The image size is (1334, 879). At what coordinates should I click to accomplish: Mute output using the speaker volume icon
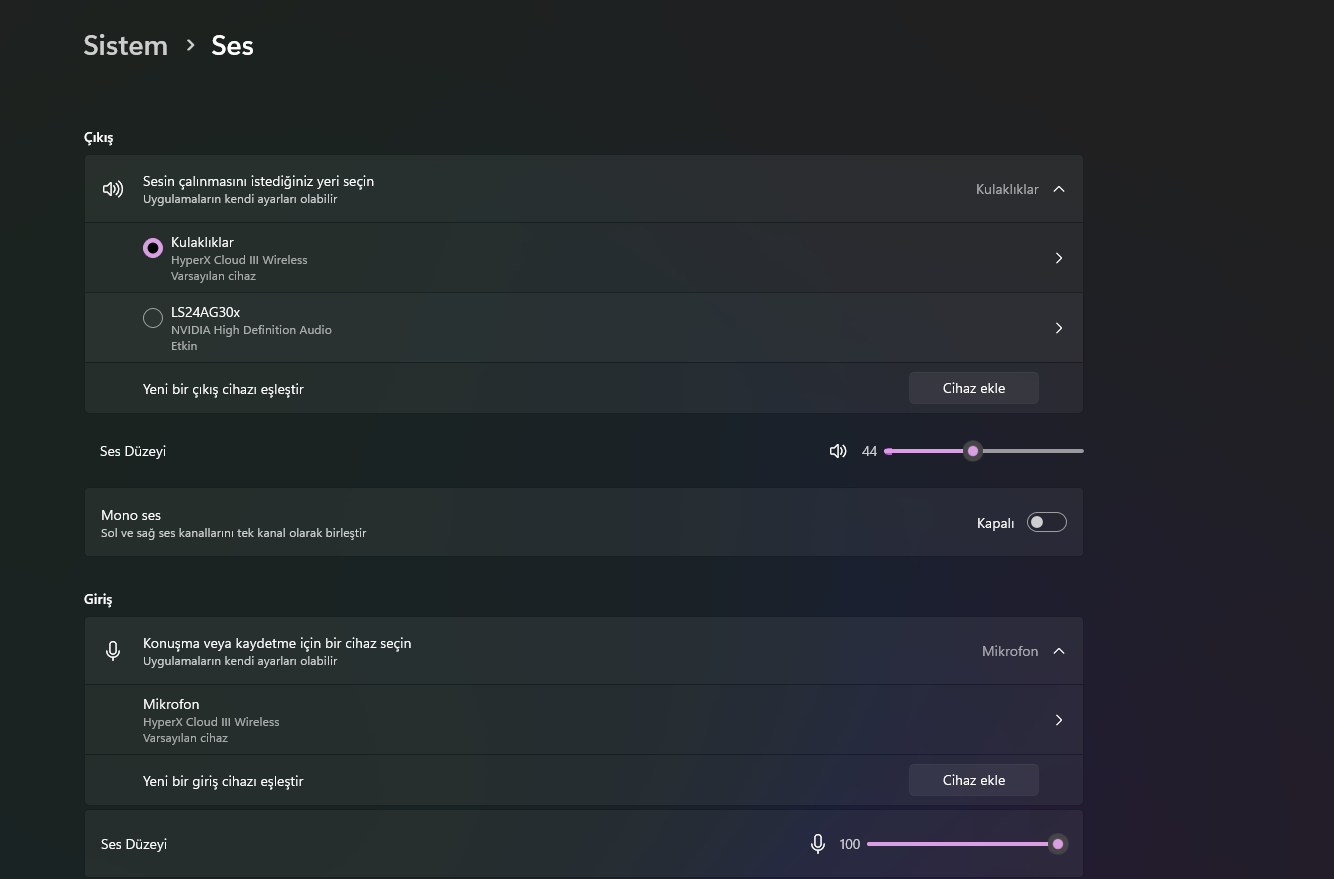pyautogui.click(x=838, y=451)
